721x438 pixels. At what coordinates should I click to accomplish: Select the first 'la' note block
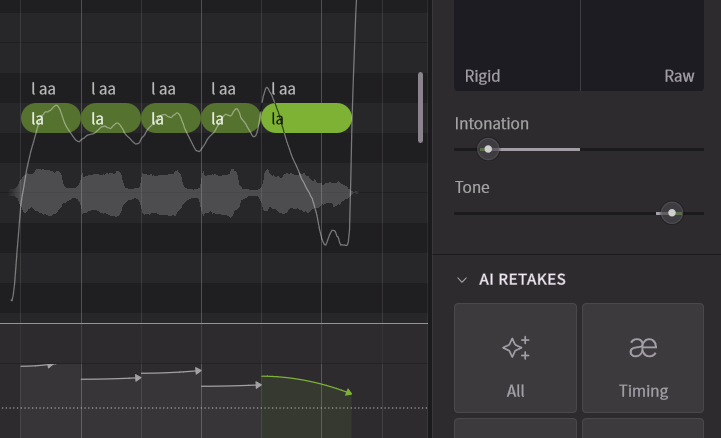tap(50, 119)
